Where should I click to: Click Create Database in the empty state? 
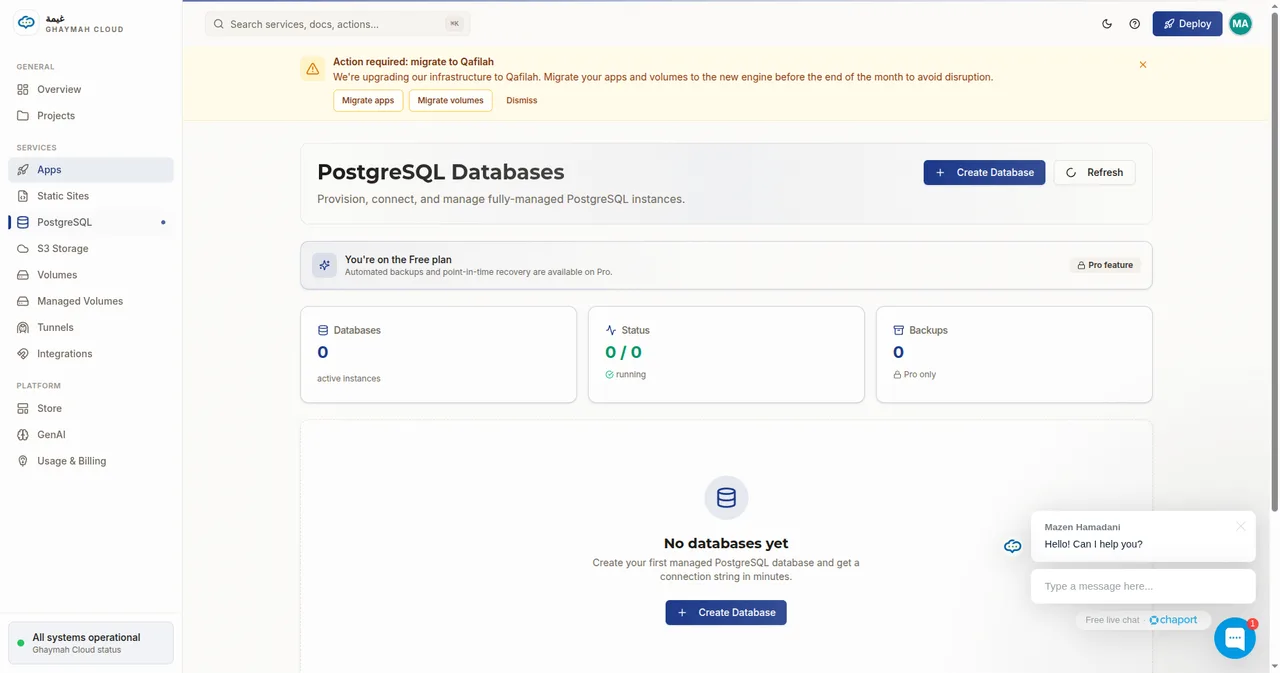726,612
